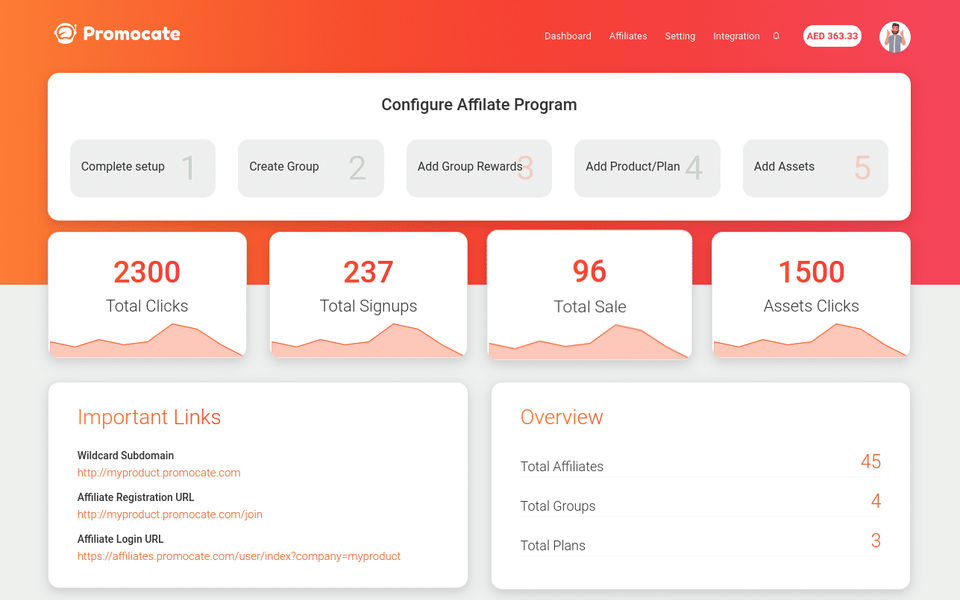
Task: Select the Add Group Rewards step 3
Action: point(479,168)
